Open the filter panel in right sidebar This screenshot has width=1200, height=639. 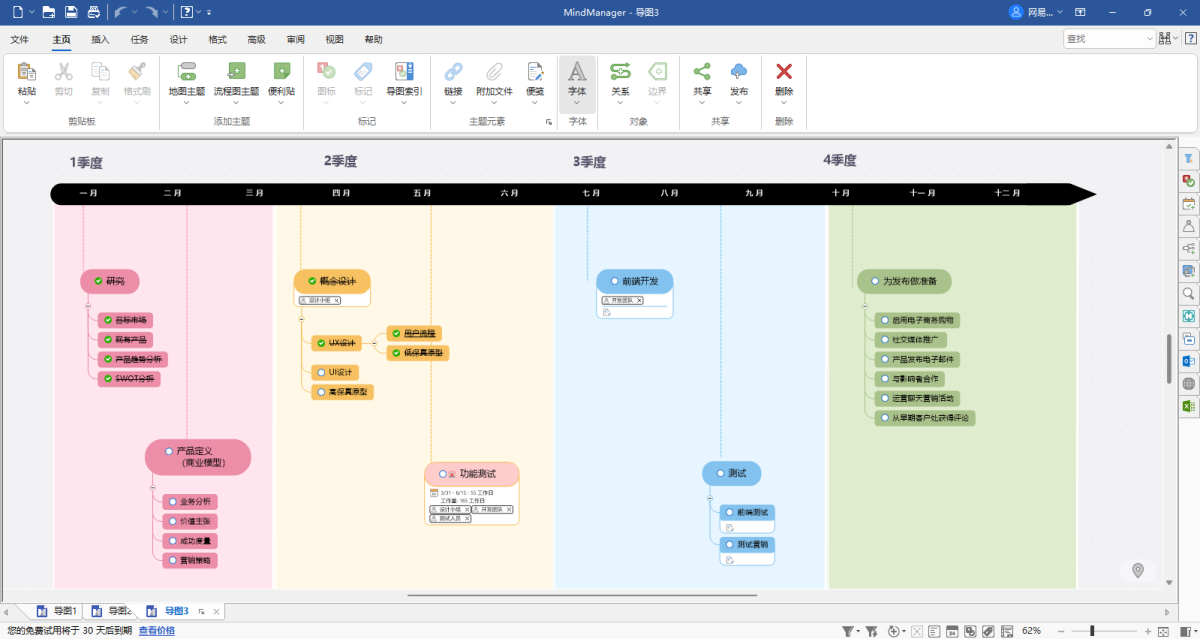click(x=1188, y=158)
